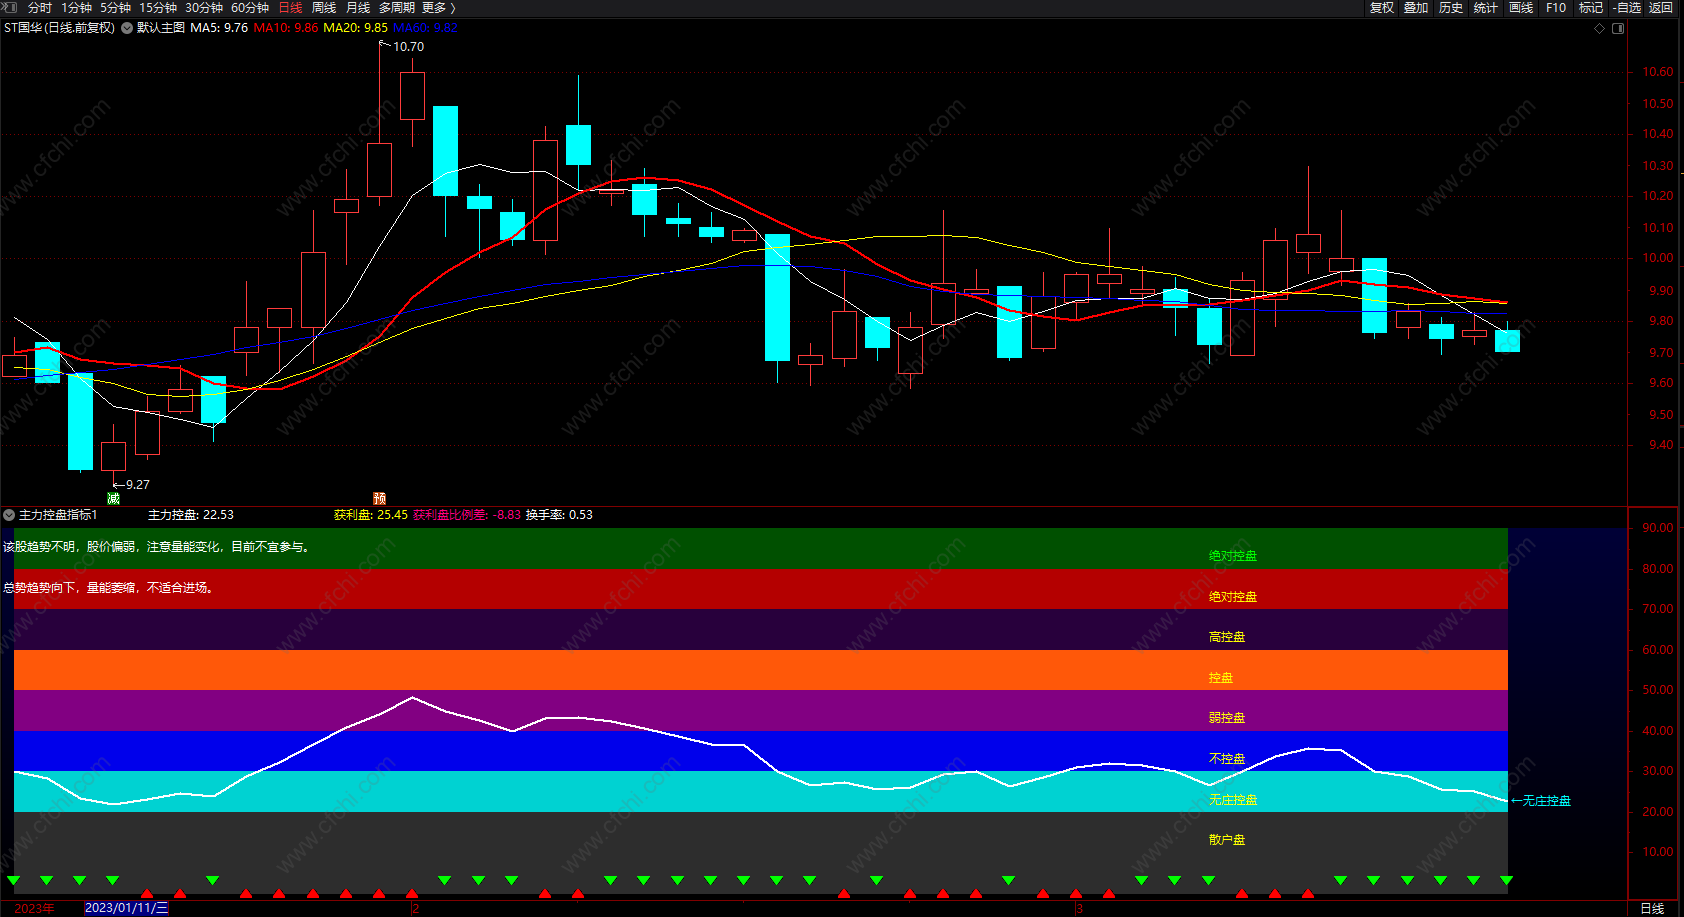Click the 换手率: 0.53 value
Image resolution: width=1684 pixels, height=917 pixels.
tap(559, 515)
